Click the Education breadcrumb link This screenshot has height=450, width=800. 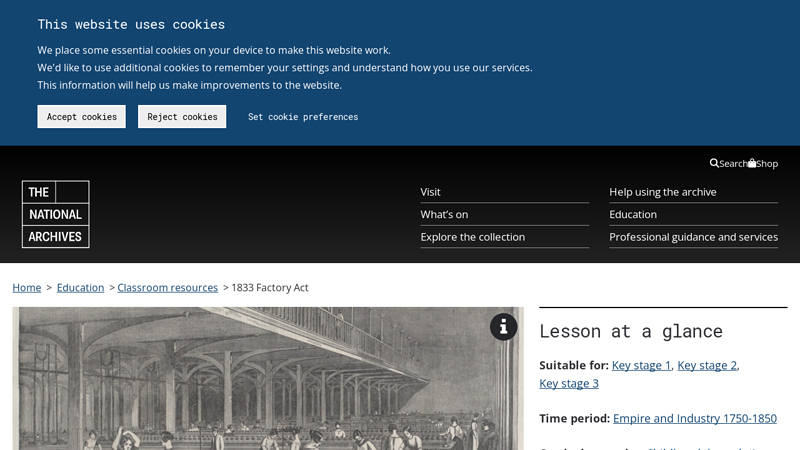click(80, 288)
